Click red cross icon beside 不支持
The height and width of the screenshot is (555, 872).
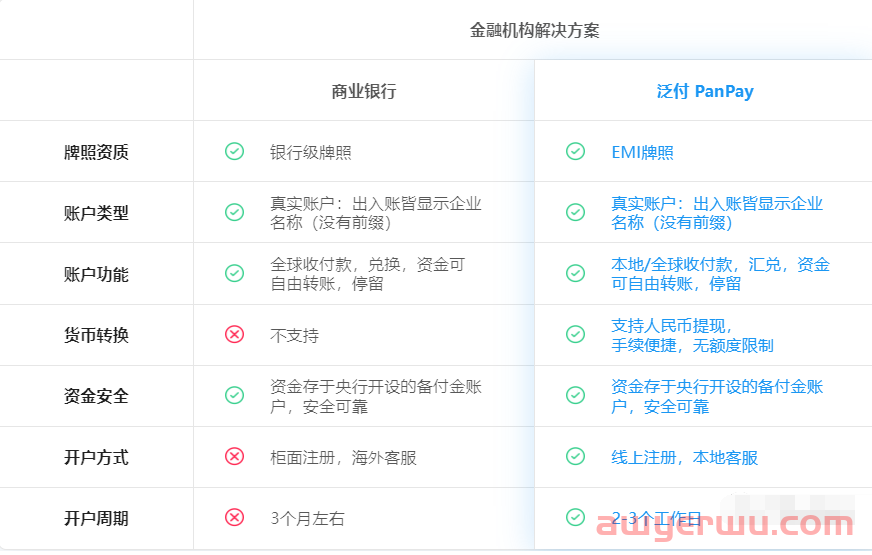click(234, 334)
